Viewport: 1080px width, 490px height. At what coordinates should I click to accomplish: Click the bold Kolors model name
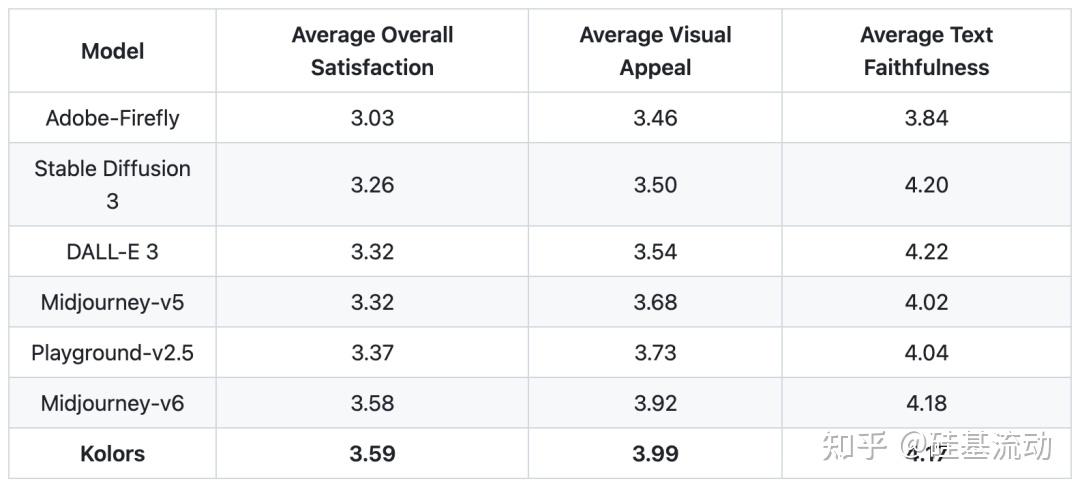(x=113, y=454)
